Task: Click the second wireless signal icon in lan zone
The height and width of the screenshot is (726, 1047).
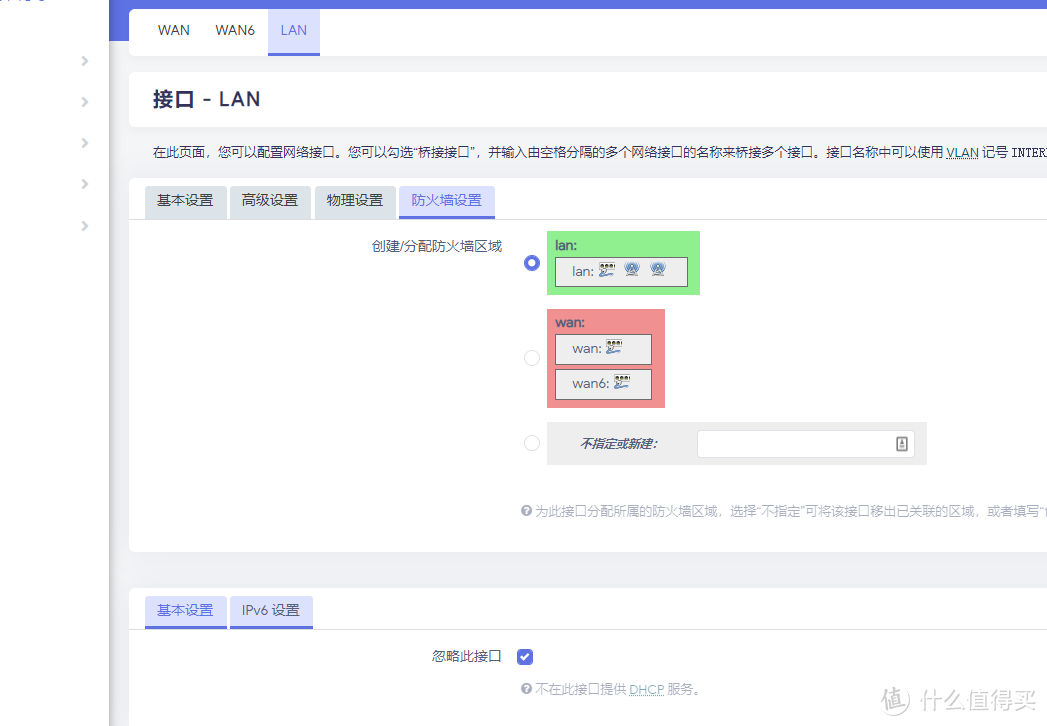Action: (657, 268)
